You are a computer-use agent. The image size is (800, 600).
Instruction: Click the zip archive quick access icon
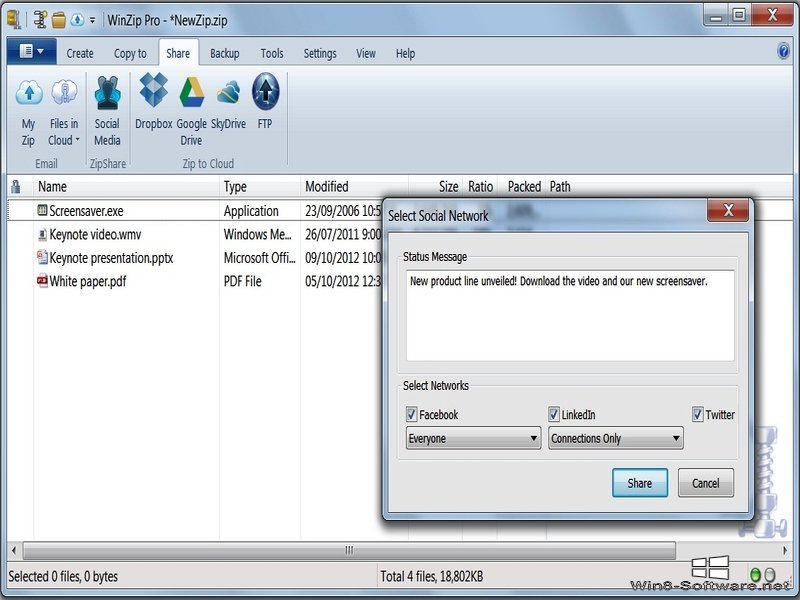click(x=40, y=19)
